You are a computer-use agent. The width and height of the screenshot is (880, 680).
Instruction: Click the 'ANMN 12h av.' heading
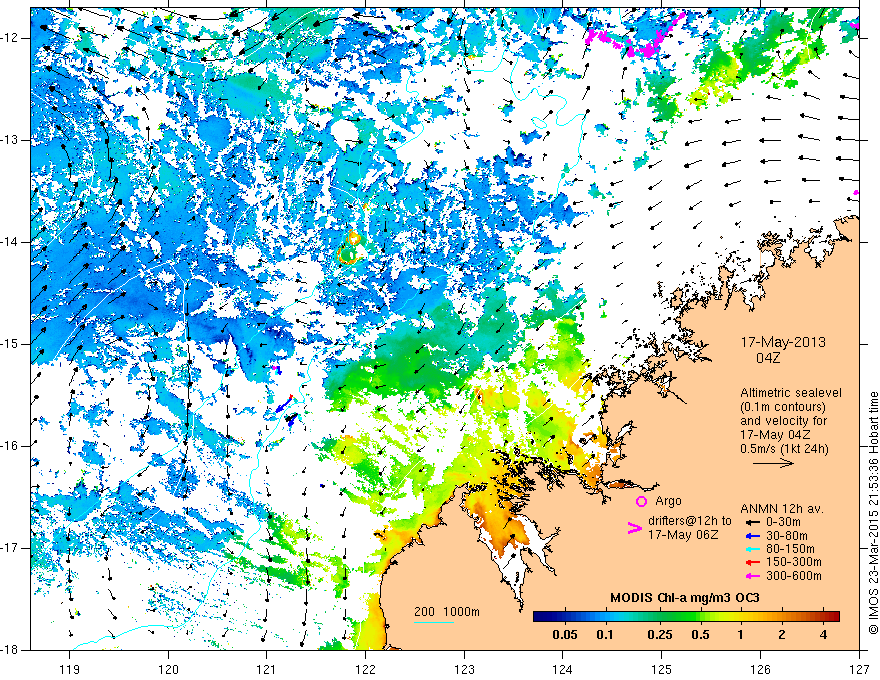(782, 509)
